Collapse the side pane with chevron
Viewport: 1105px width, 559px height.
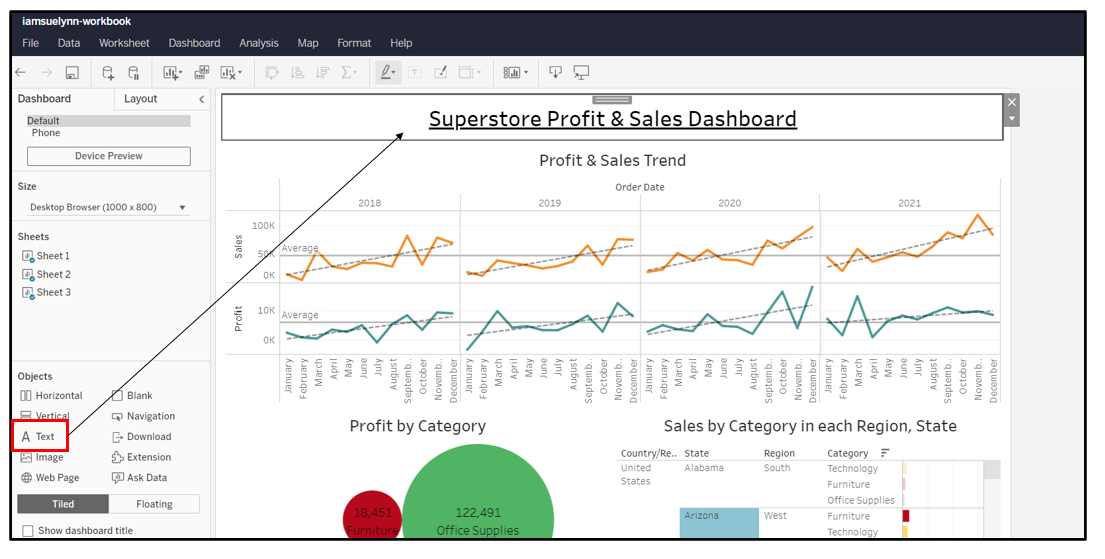click(202, 99)
